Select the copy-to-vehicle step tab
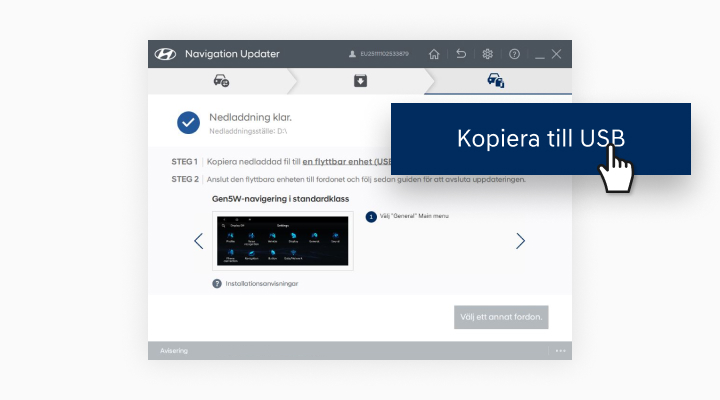This screenshot has height=400, width=720. tap(496, 81)
